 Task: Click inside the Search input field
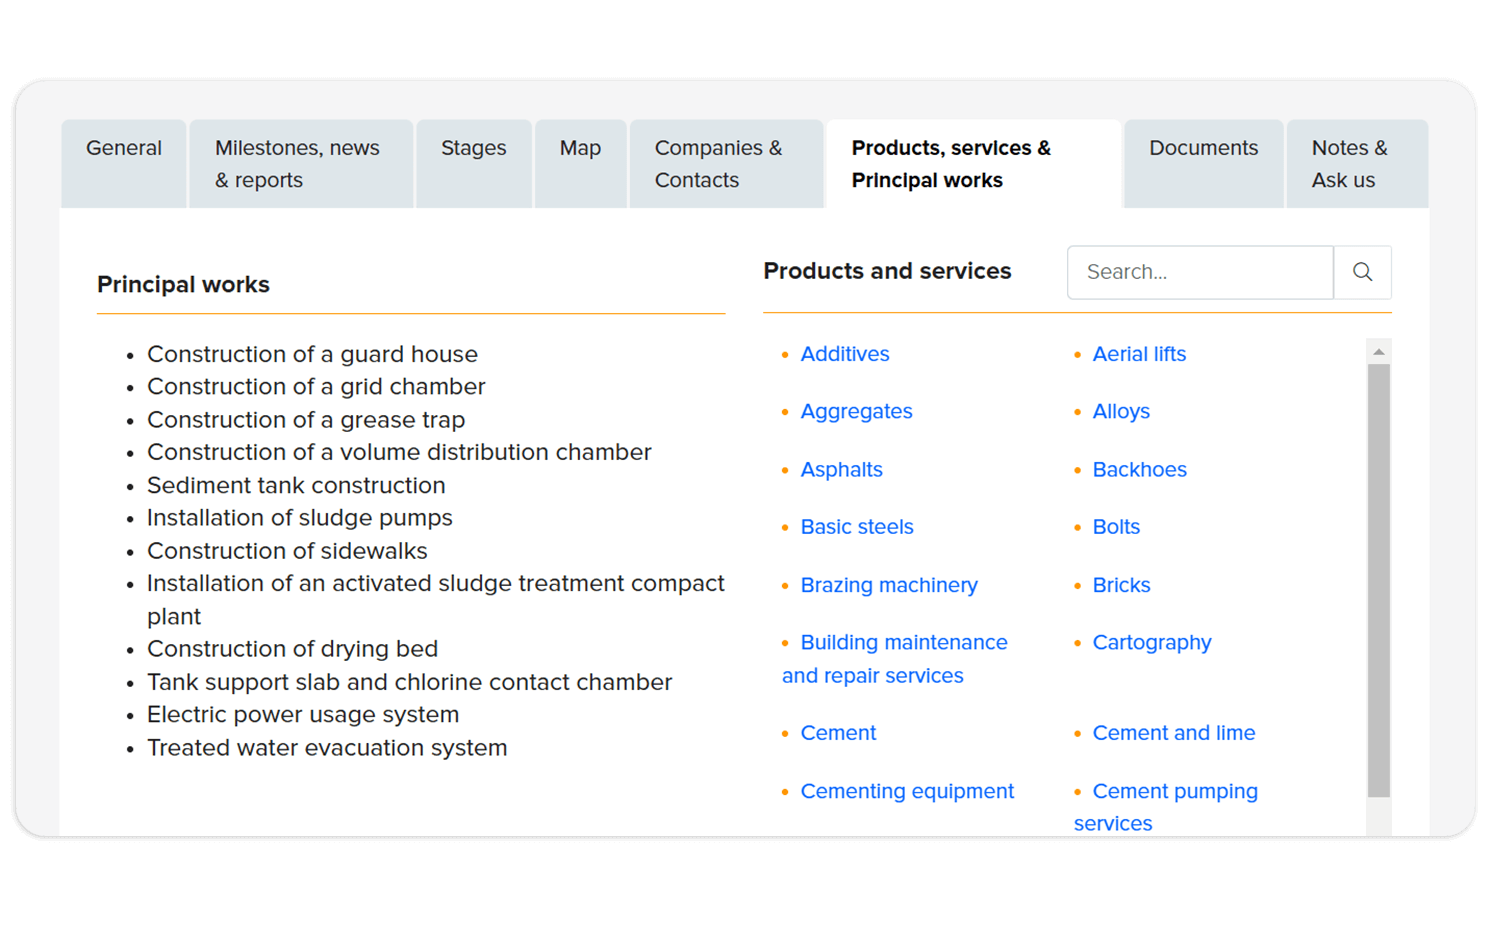(1200, 272)
